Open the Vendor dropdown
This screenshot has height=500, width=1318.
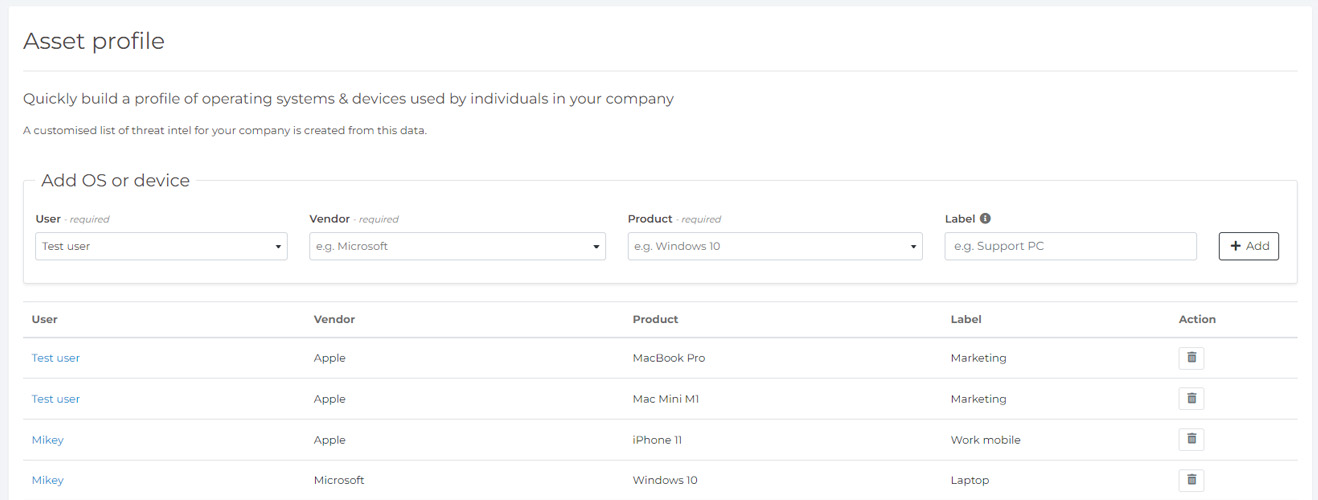coord(457,246)
